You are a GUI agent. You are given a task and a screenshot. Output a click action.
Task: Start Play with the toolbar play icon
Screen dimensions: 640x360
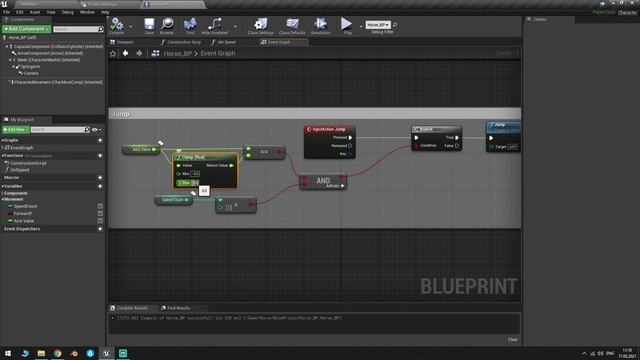(346, 24)
